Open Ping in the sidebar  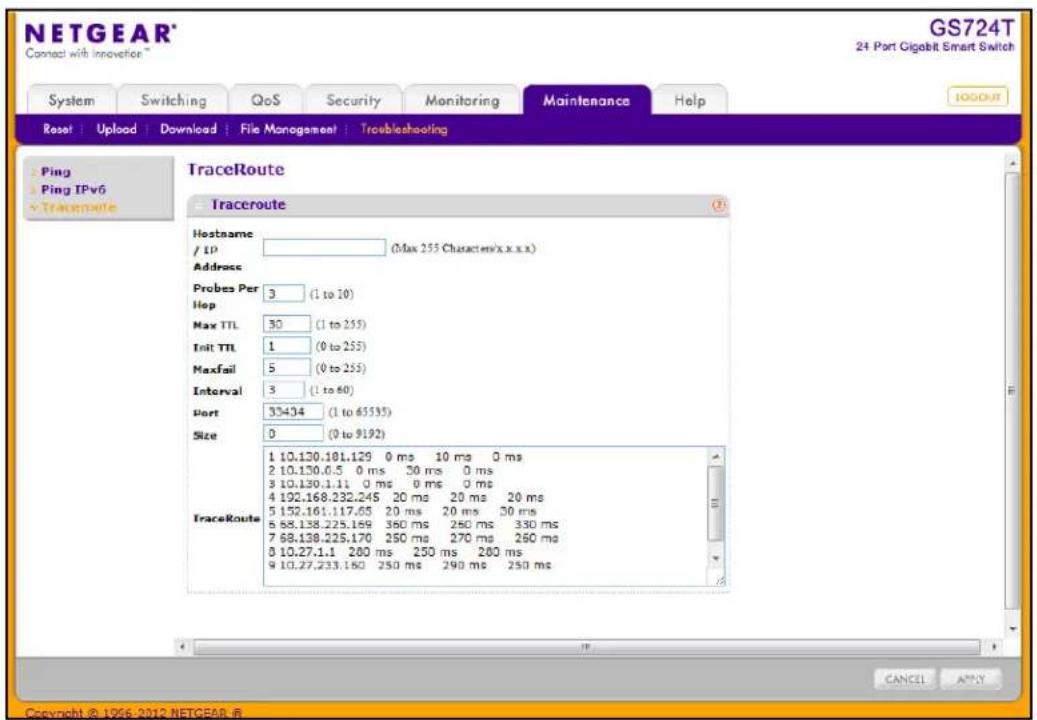pyautogui.click(x=55, y=172)
